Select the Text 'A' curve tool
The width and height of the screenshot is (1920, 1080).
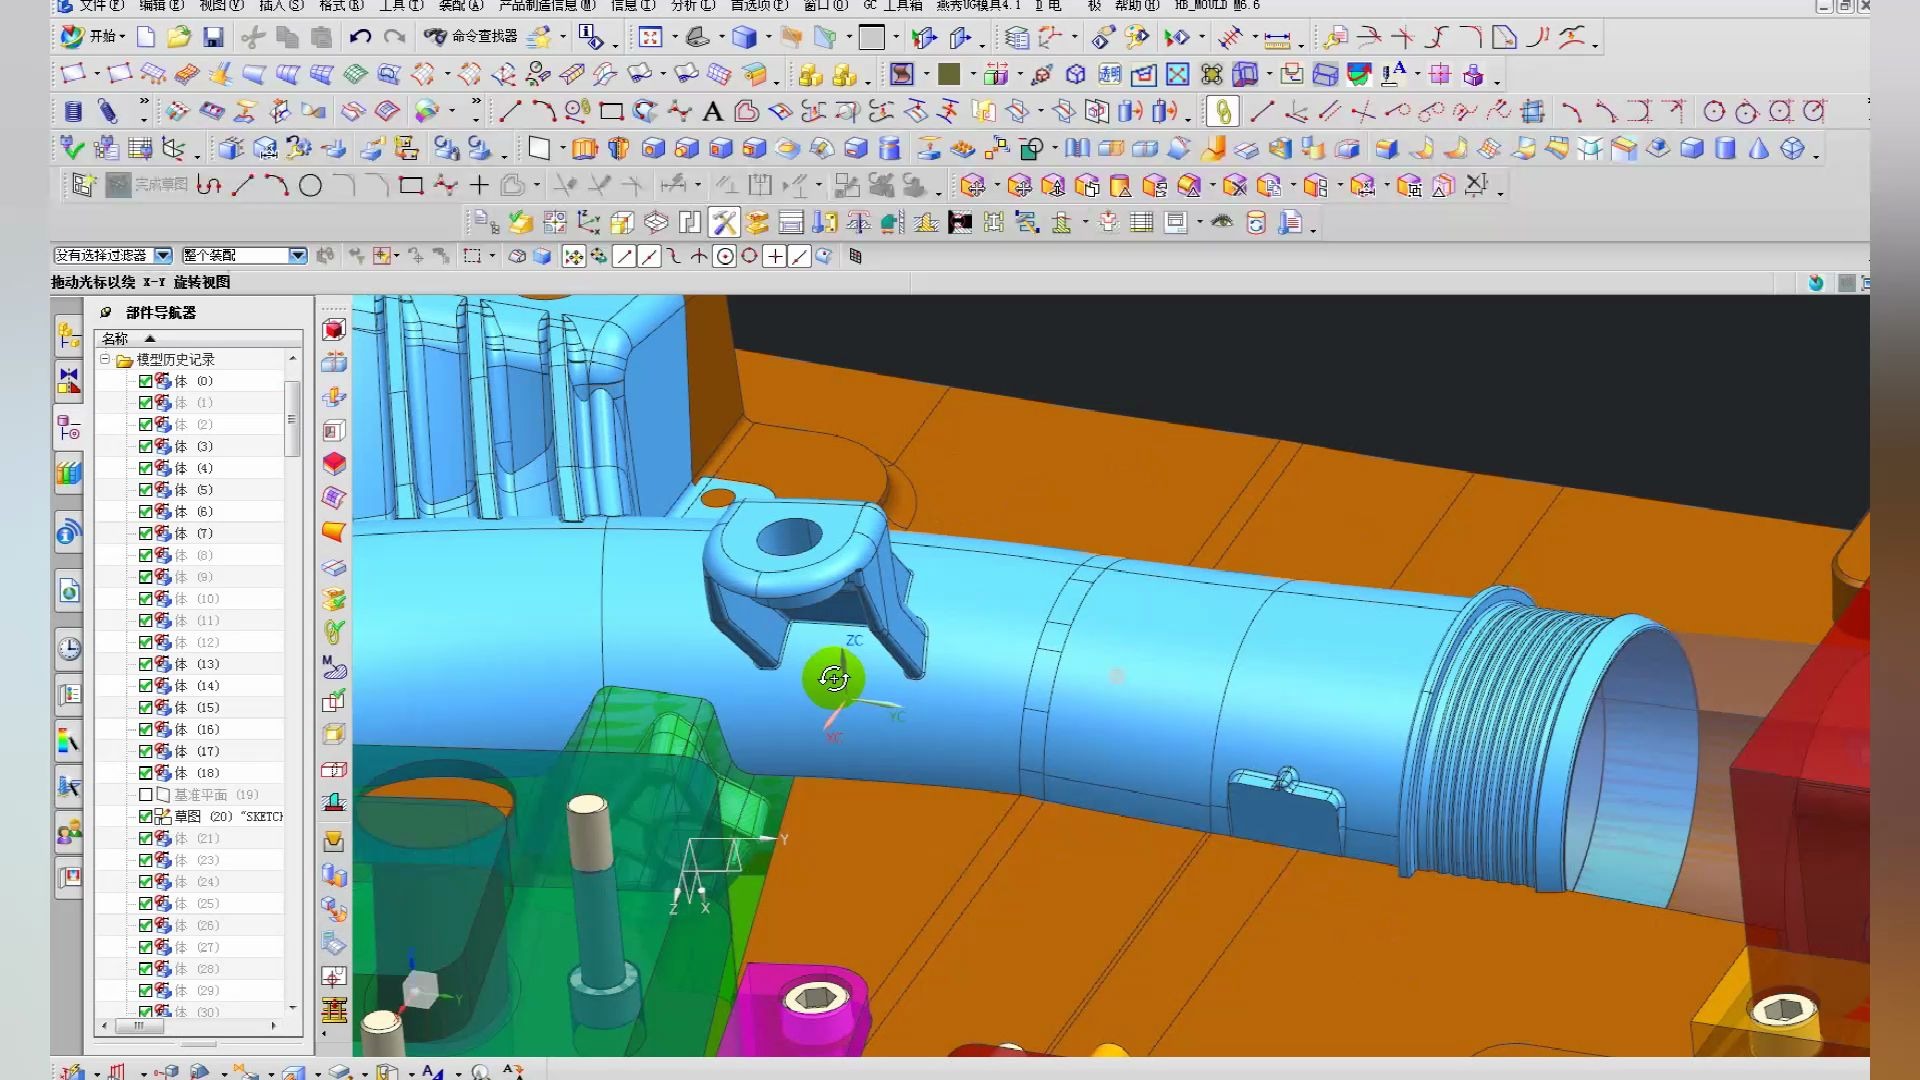point(712,111)
